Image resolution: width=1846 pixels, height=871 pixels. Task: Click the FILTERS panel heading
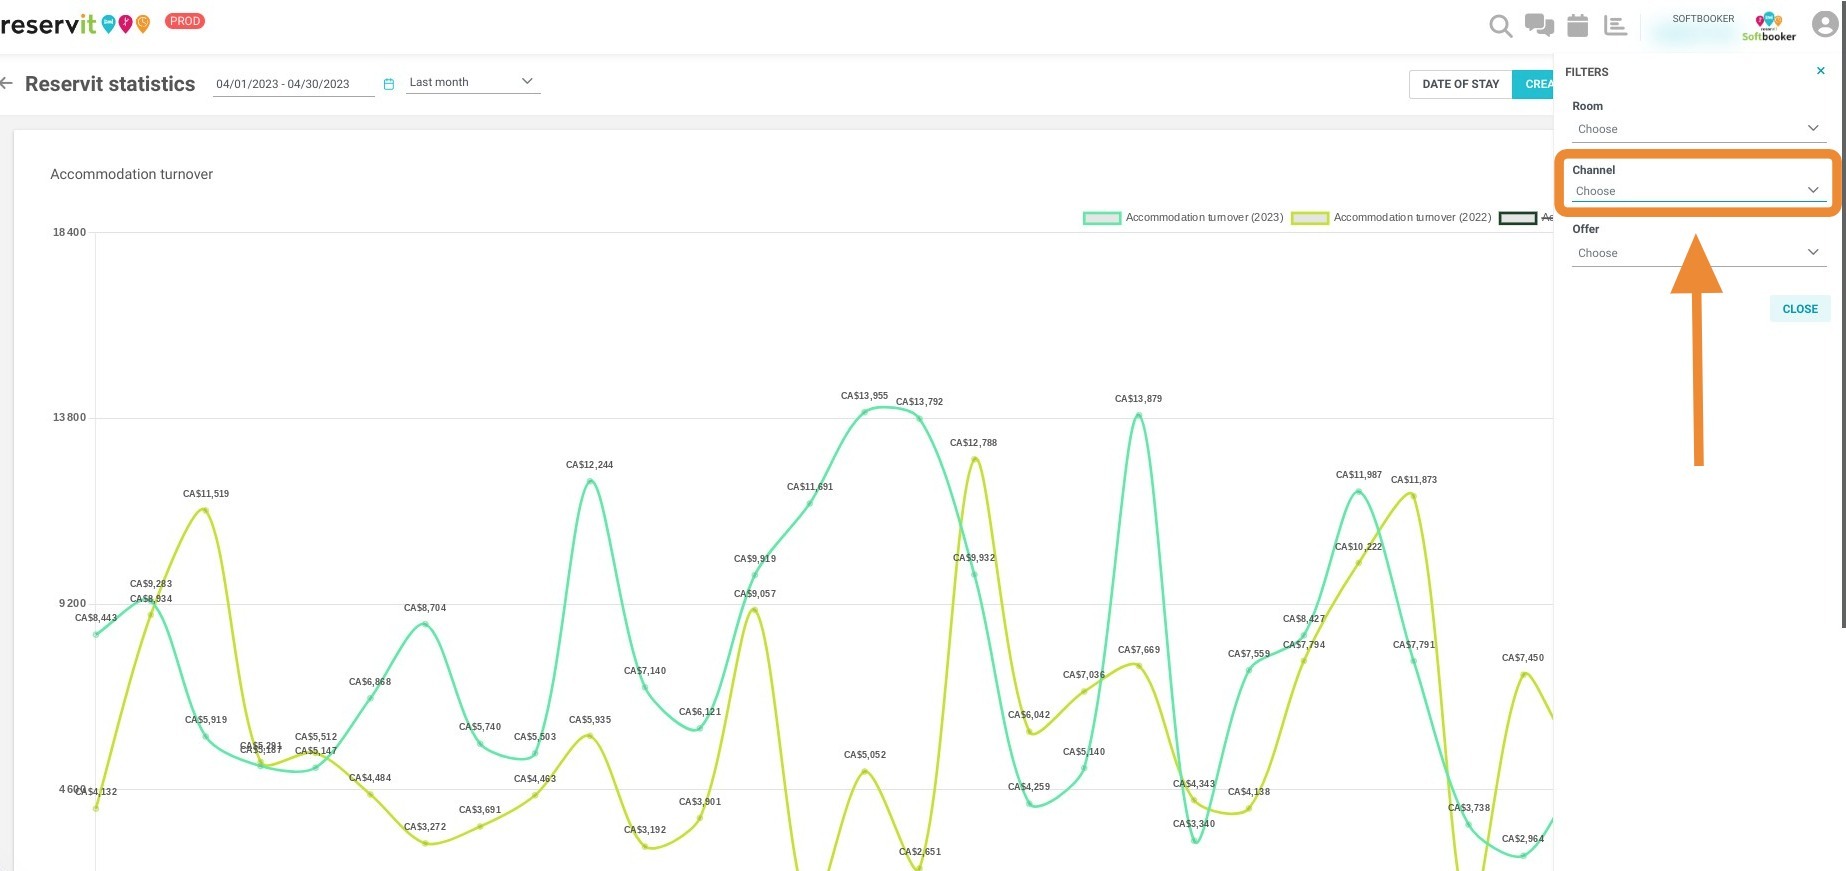[1587, 72]
